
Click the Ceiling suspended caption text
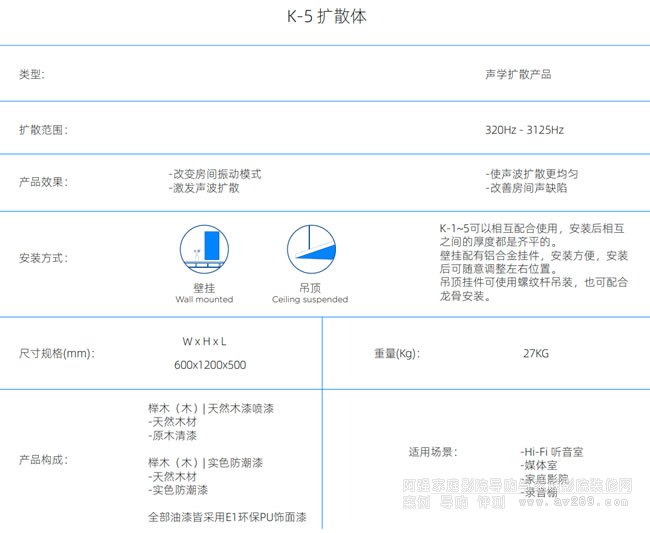(310, 299)
